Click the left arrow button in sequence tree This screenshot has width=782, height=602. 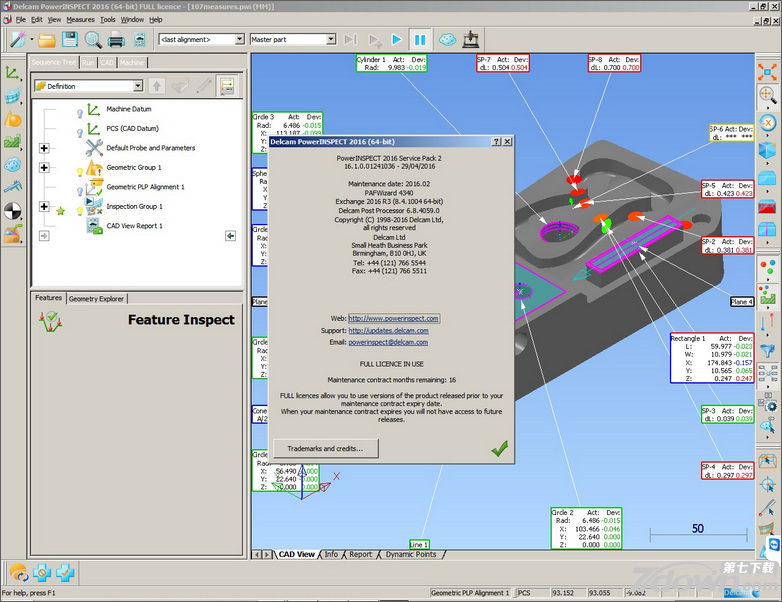(x=230, y=236)
